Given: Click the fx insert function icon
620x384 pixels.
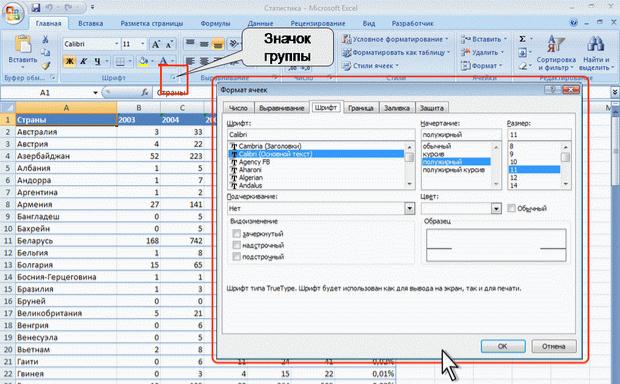Looking at the screenshot, I should coord(145,92).
